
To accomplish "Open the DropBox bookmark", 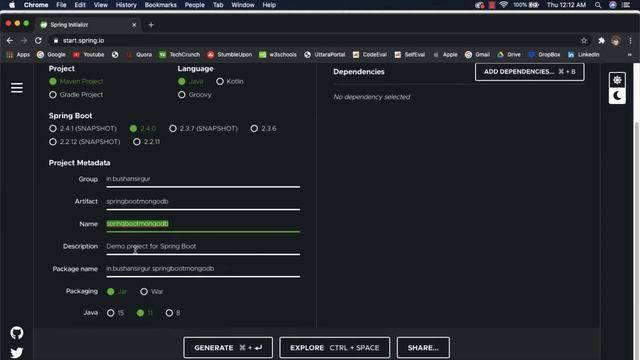I will (544, 55).
